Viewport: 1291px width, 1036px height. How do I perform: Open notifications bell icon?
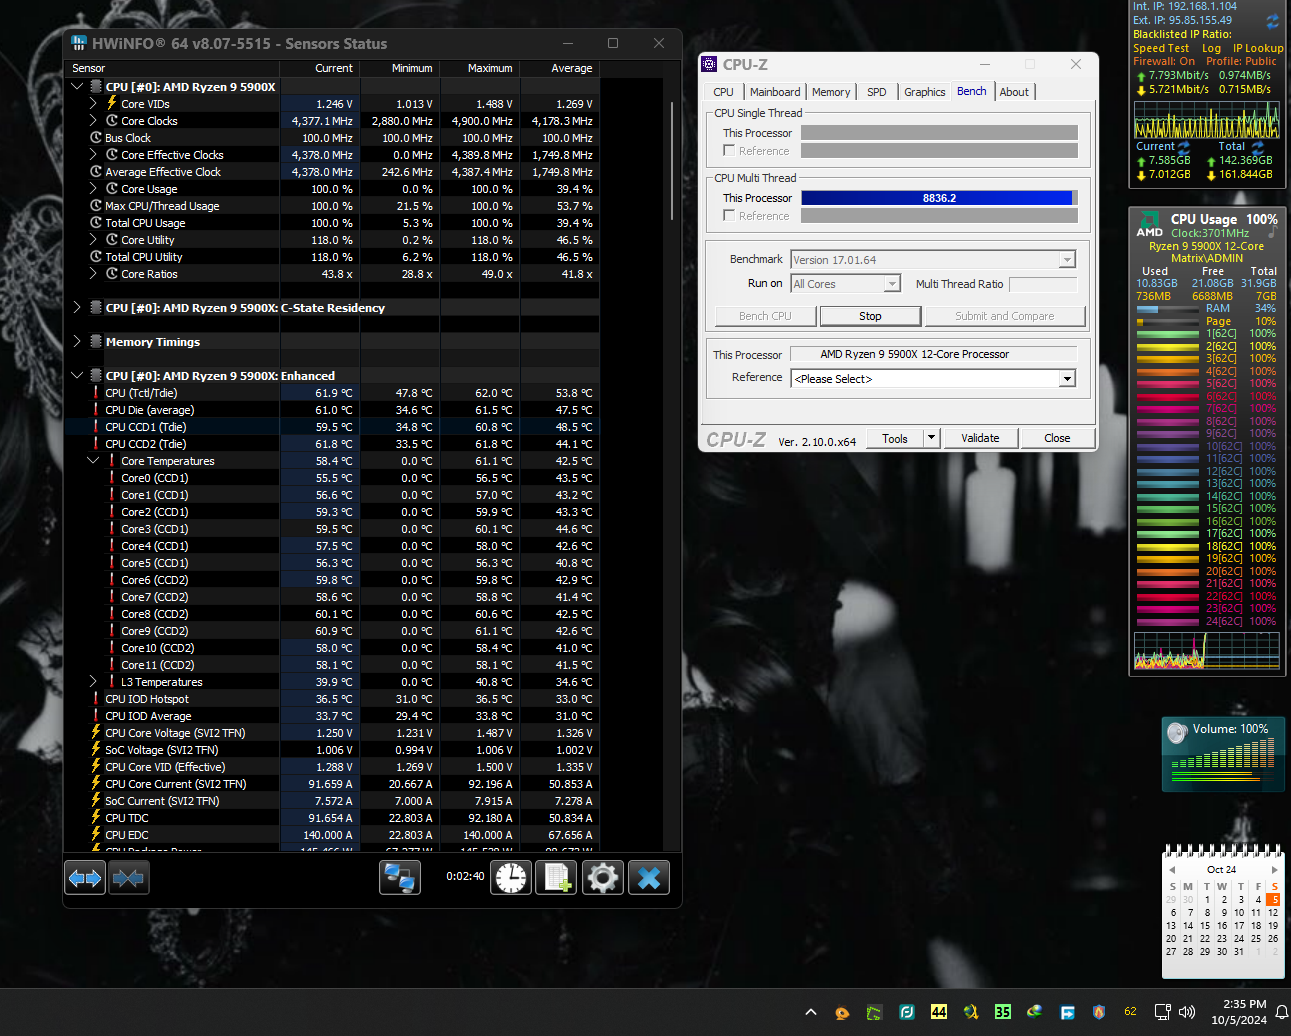(1281, 1012)
